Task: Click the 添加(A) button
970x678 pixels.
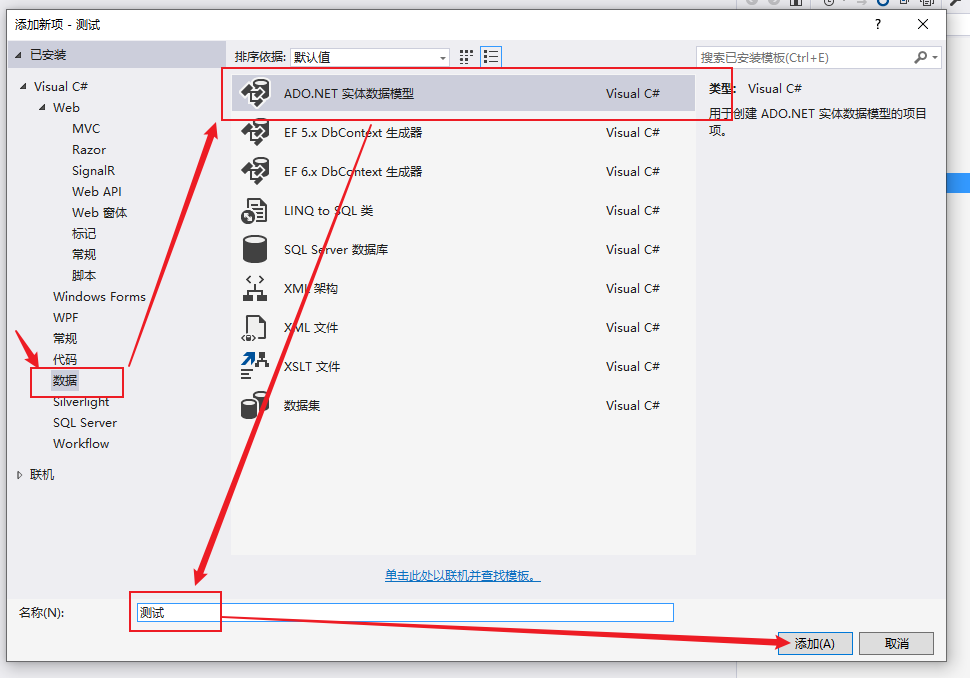Action: [x=815, y=643]
